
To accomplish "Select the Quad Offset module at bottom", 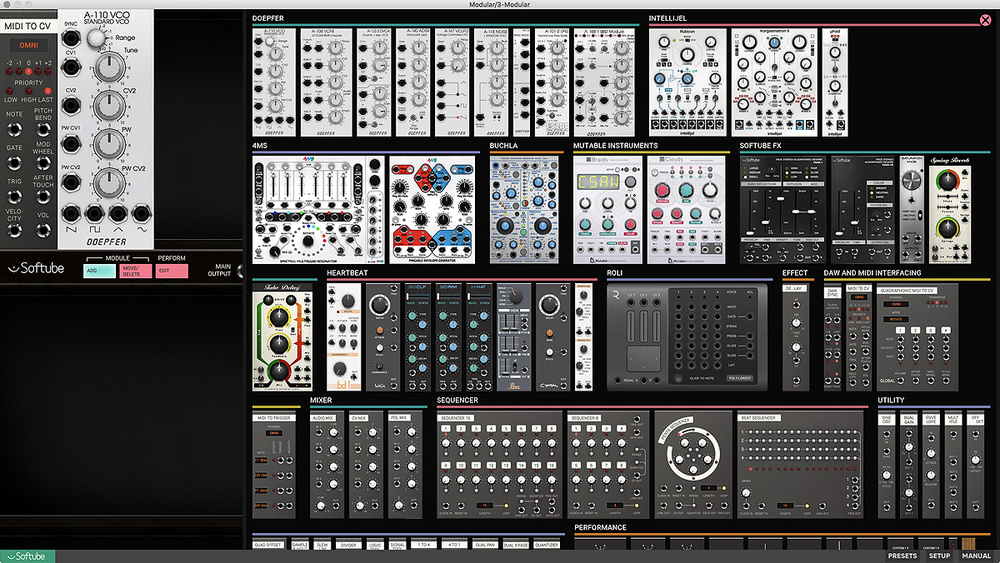I will pyautogui.click(x=268, y=545).
